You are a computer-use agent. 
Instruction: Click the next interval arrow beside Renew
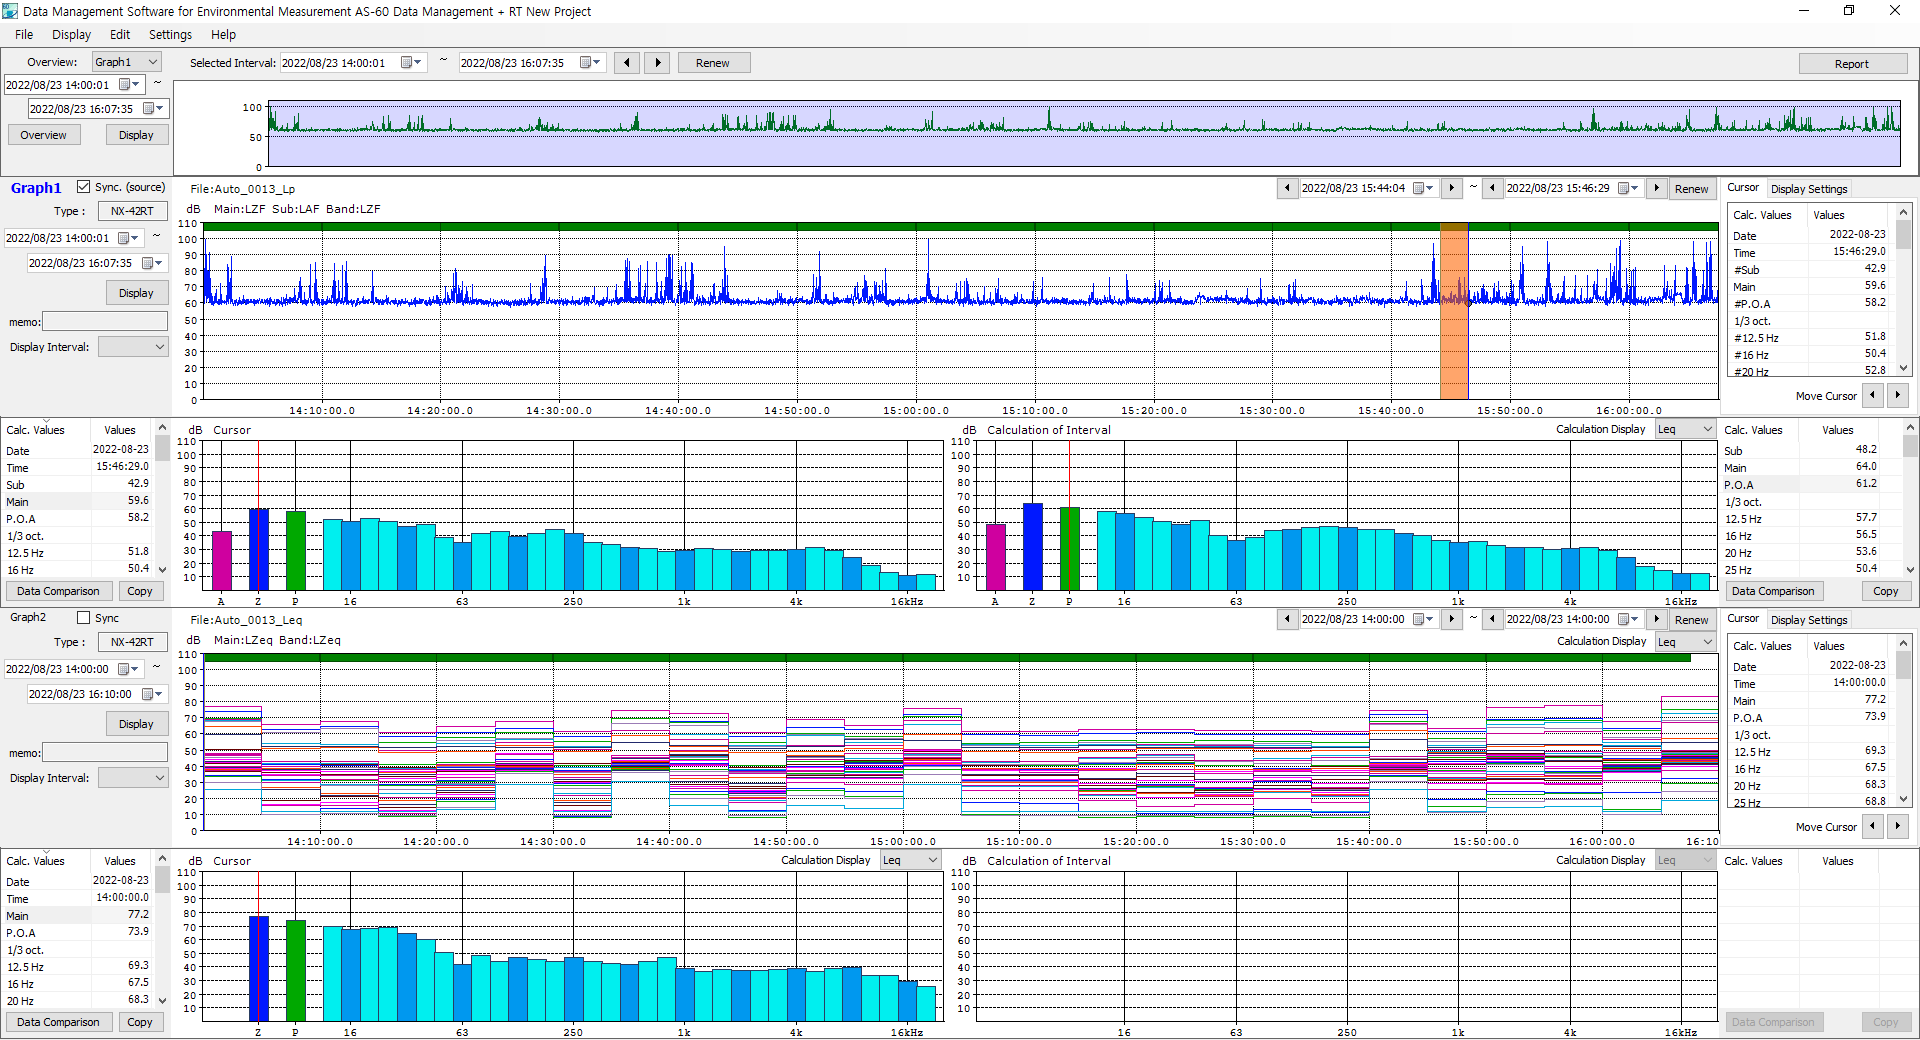tap(657, 63)
